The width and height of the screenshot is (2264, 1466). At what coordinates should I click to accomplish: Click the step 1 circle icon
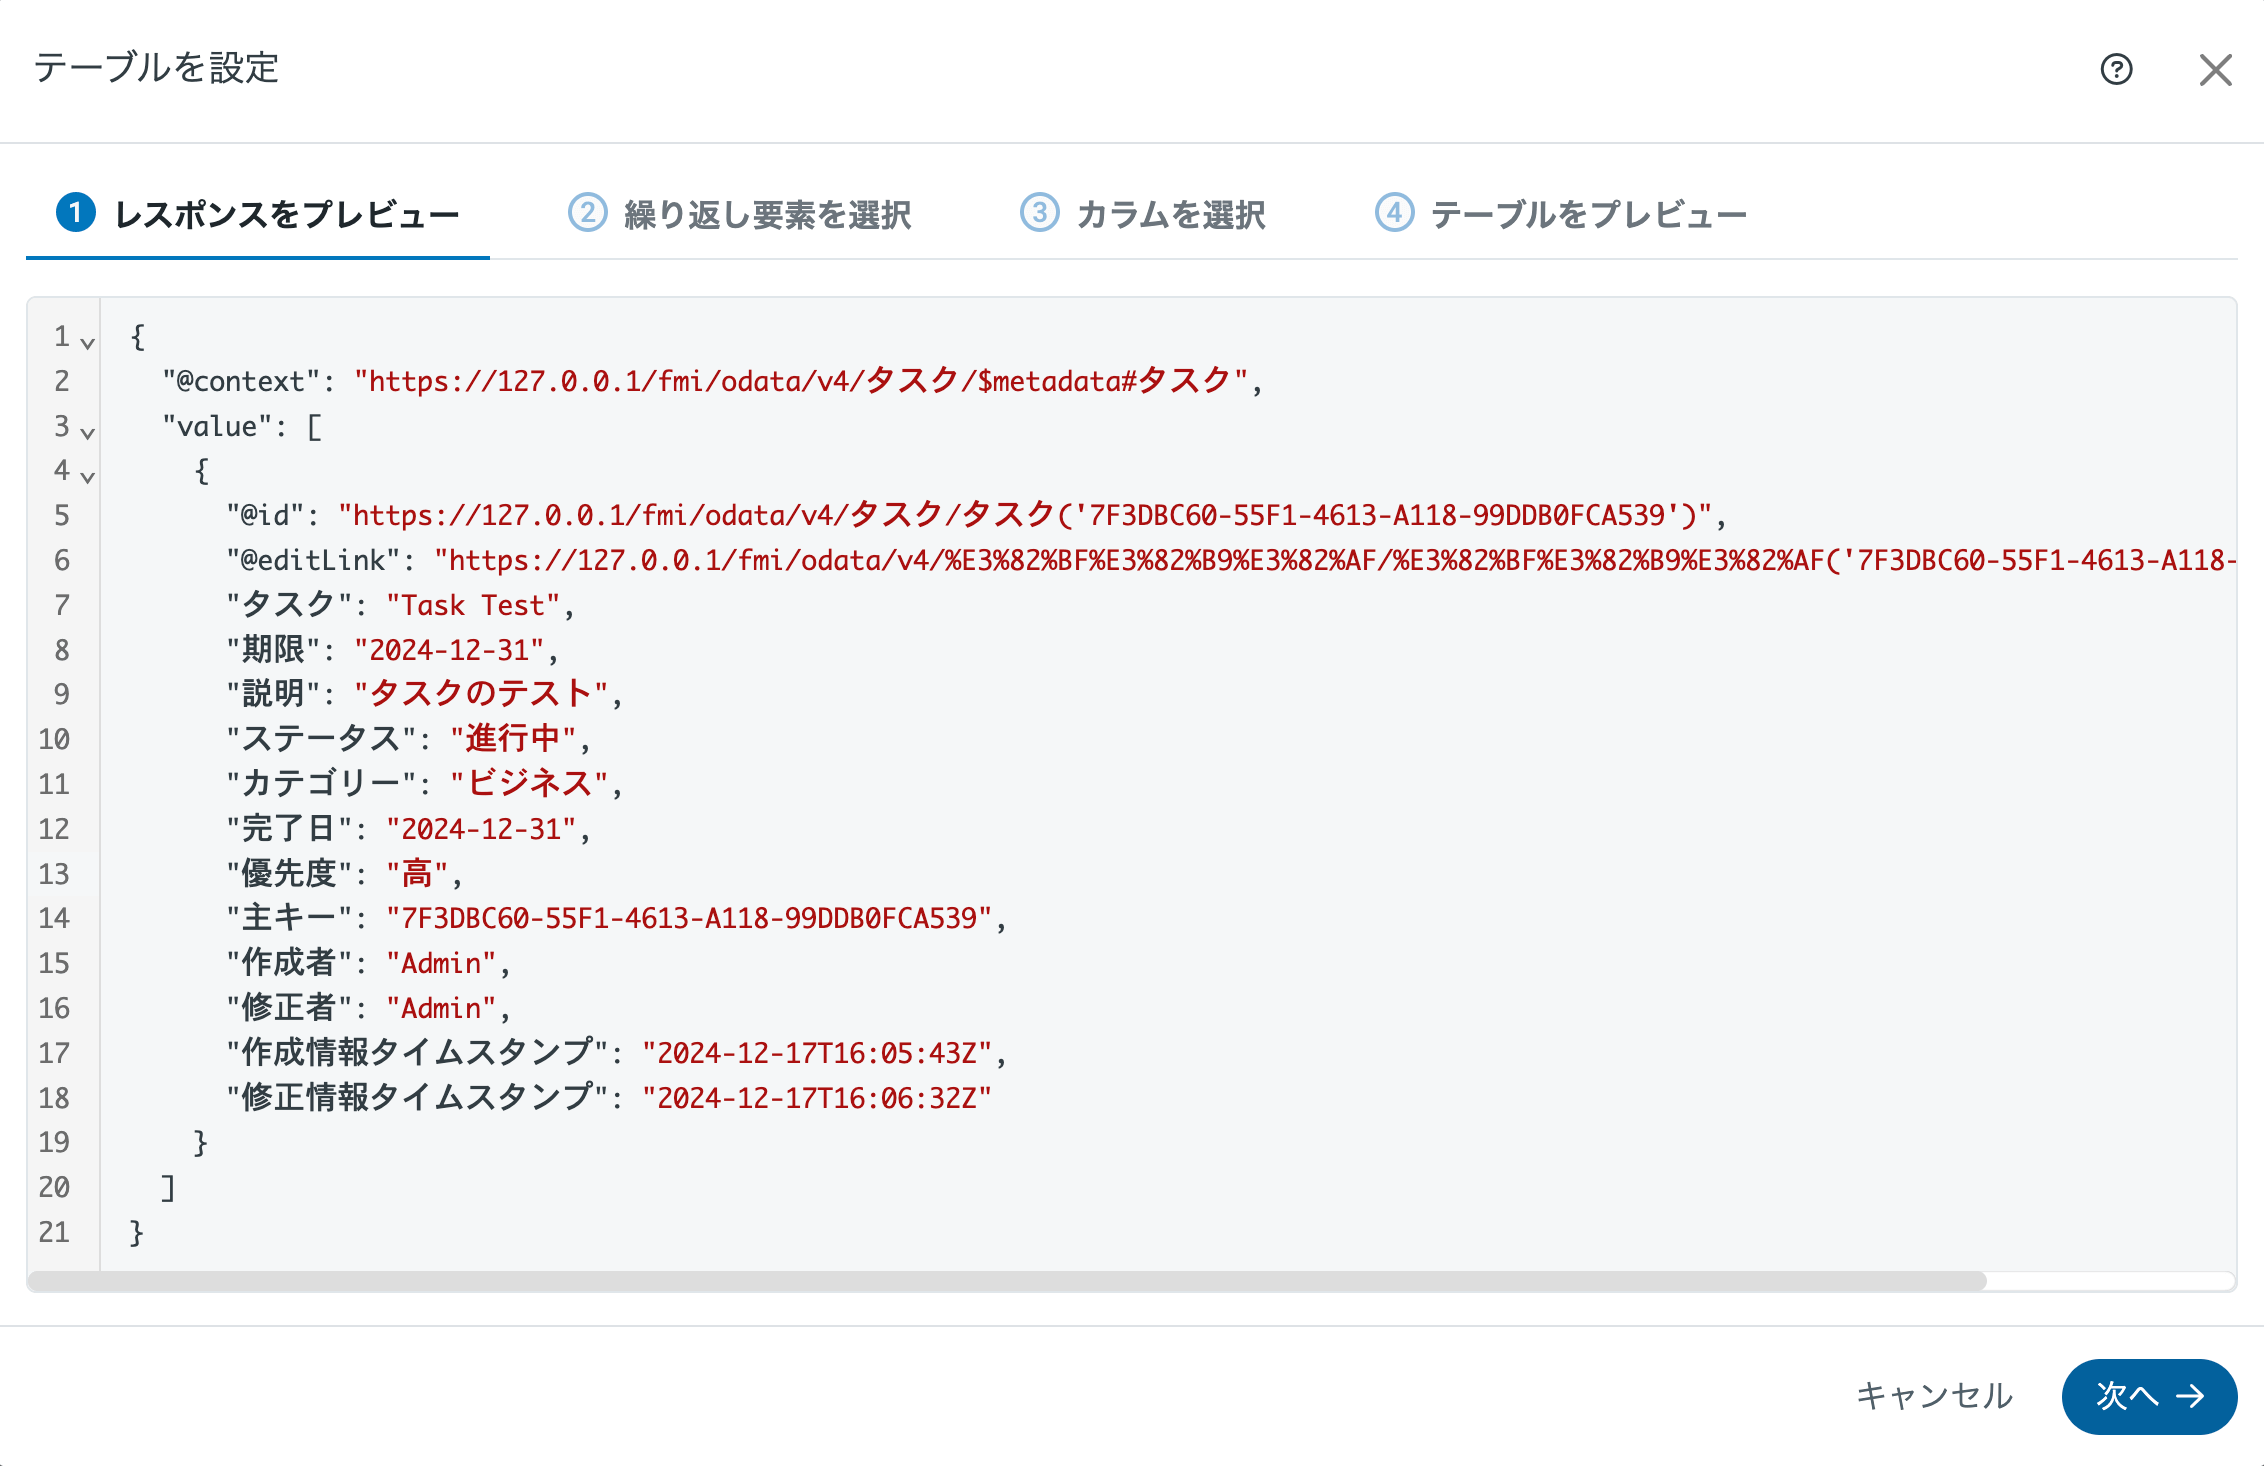[76, 213]
